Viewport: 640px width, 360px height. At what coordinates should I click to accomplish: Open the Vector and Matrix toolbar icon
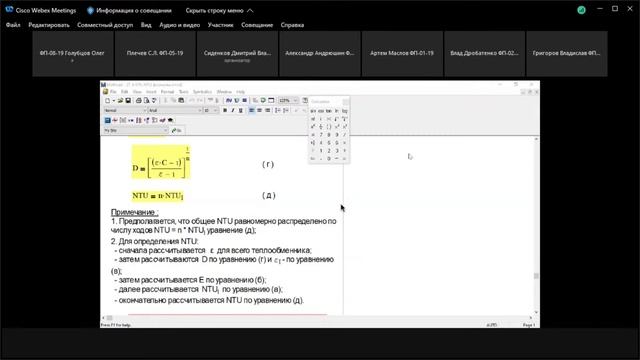pos(123,120)
